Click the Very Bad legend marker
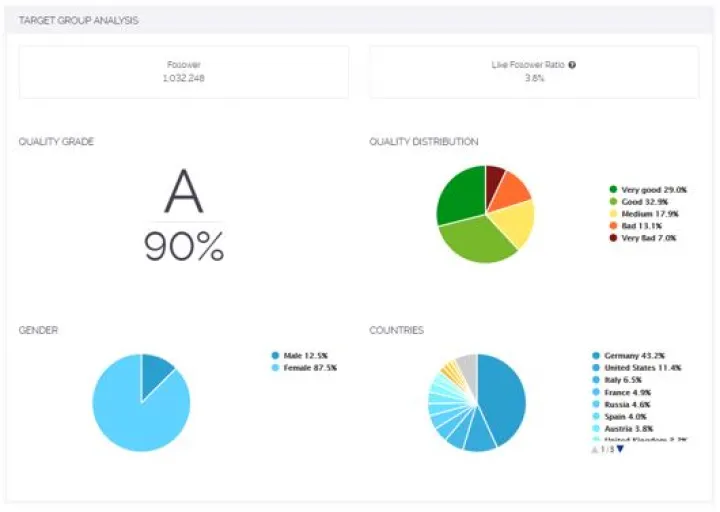Image resolution: width=720 pixels, height=512 pixels. 613,238
